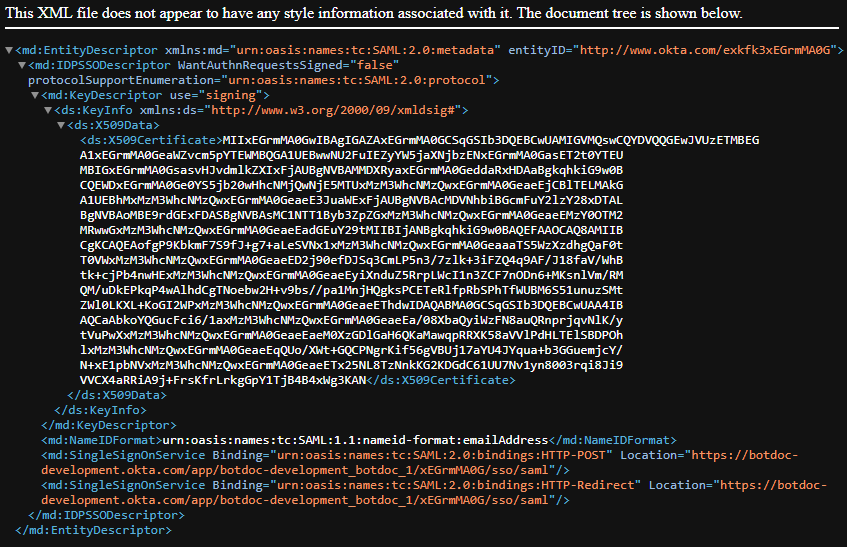847x547 pixels.
Task: Click the certificate line starting MIIxEGrmMA0GwIBAg
Action: click(x=490, y=140)
